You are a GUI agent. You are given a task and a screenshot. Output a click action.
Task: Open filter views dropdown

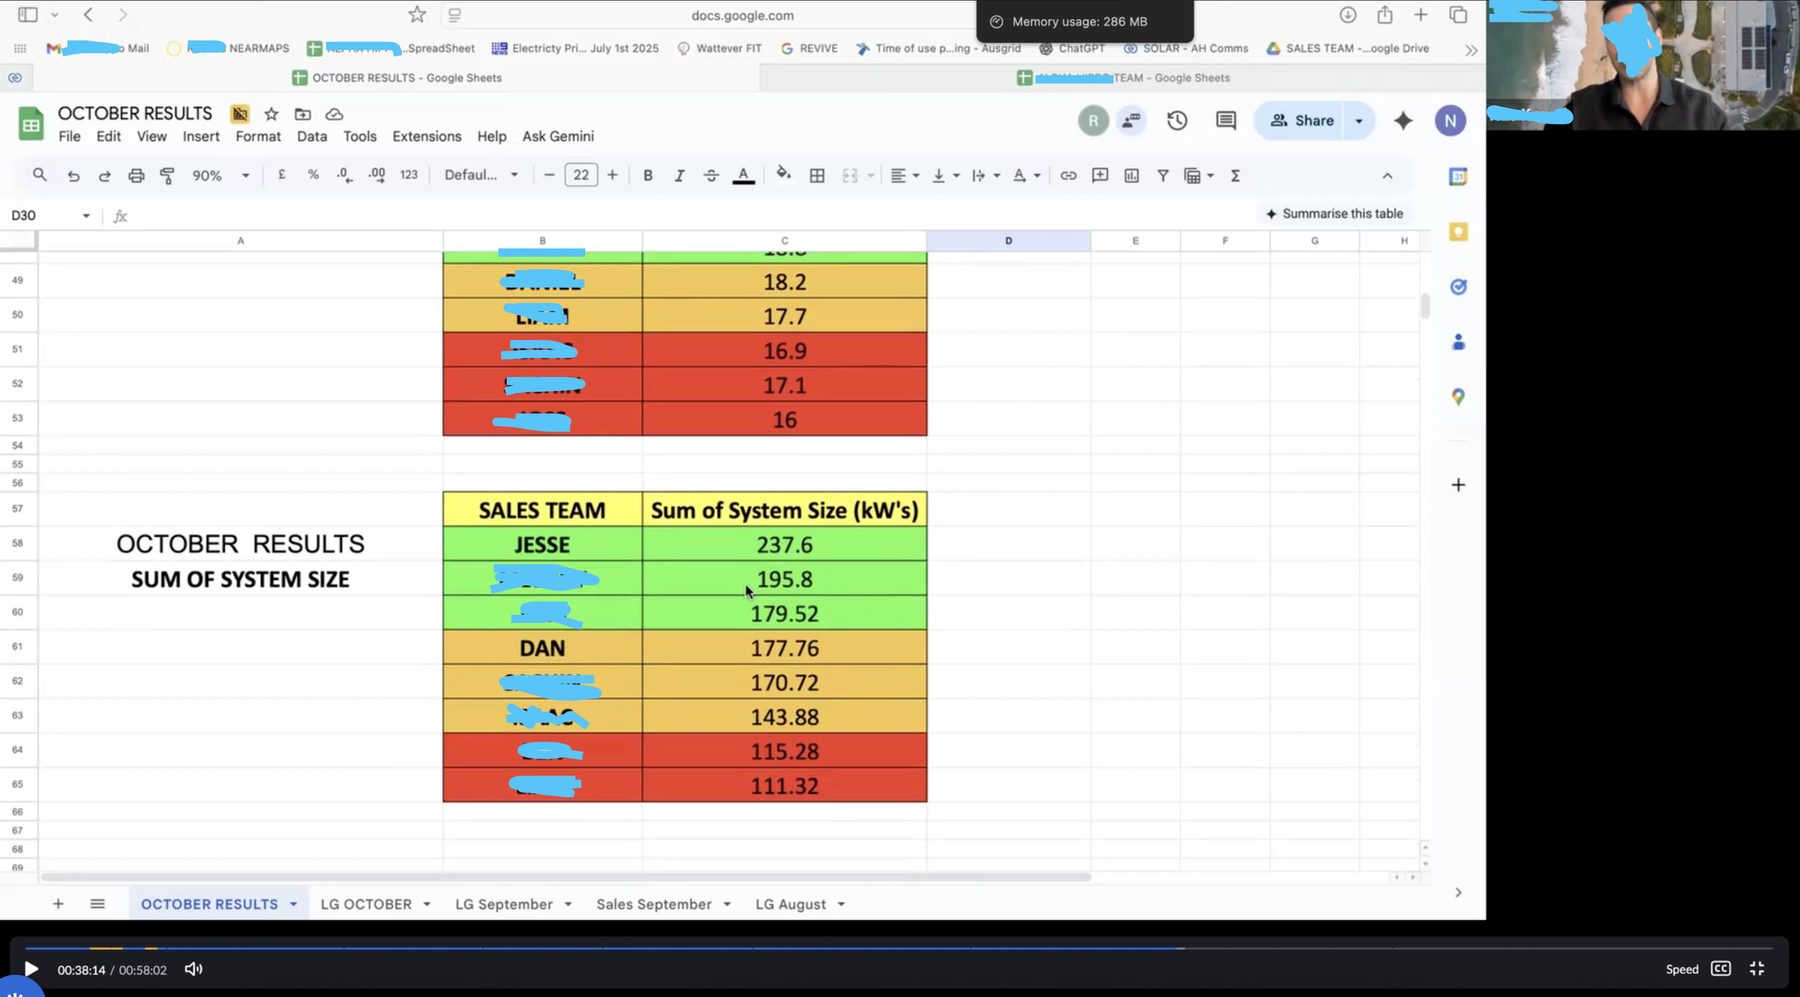(1198, 175)
